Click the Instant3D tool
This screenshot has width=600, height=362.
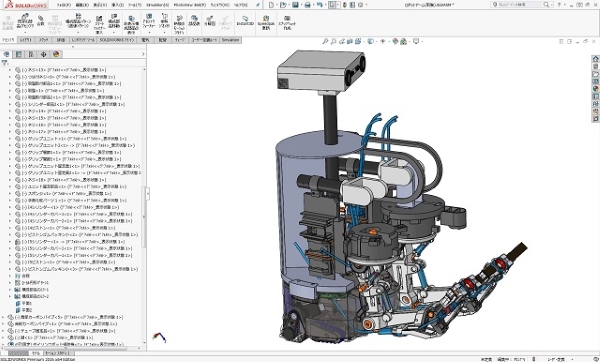pyautogui.click(x=245, y=21)
